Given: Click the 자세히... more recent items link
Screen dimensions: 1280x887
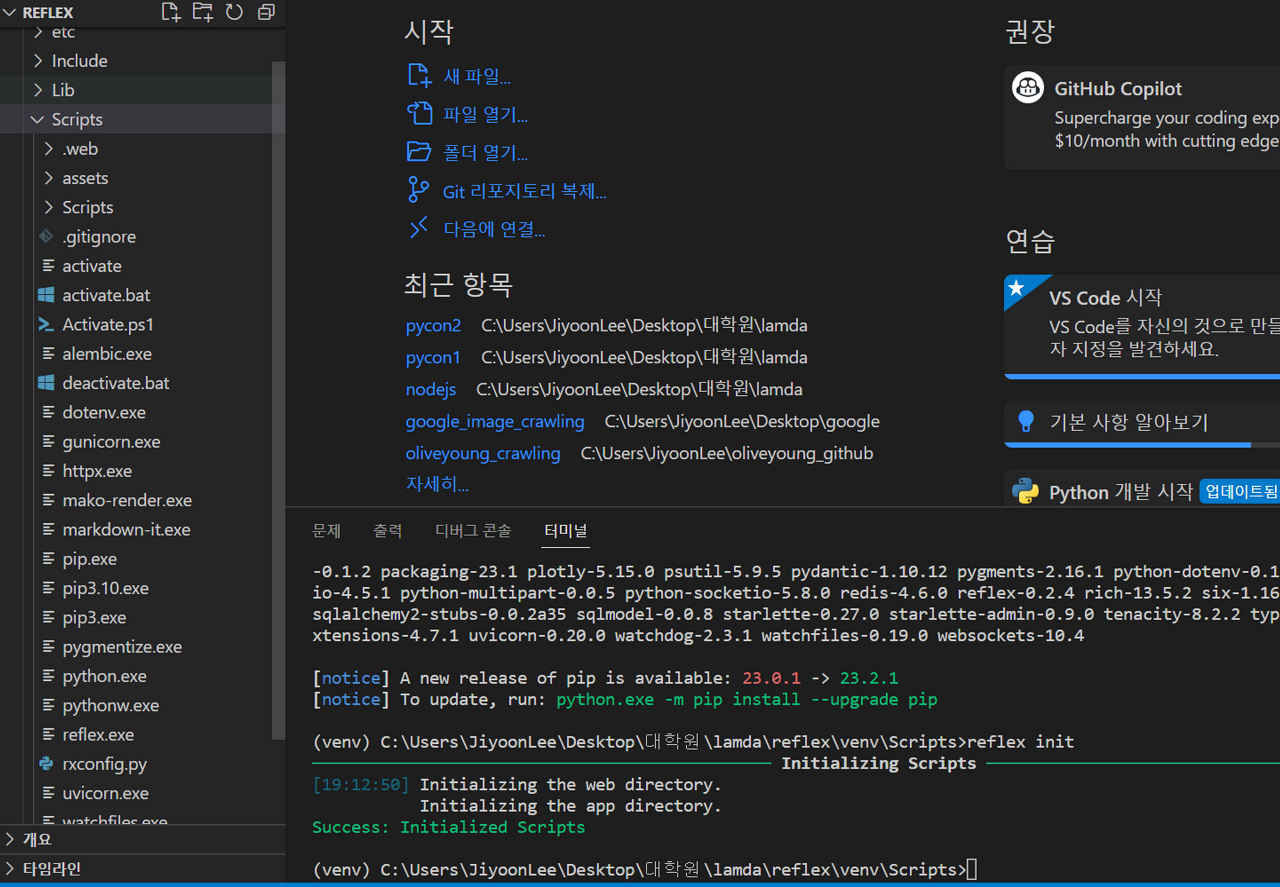Looking at the screenshot, I should [x=437, y=484].
